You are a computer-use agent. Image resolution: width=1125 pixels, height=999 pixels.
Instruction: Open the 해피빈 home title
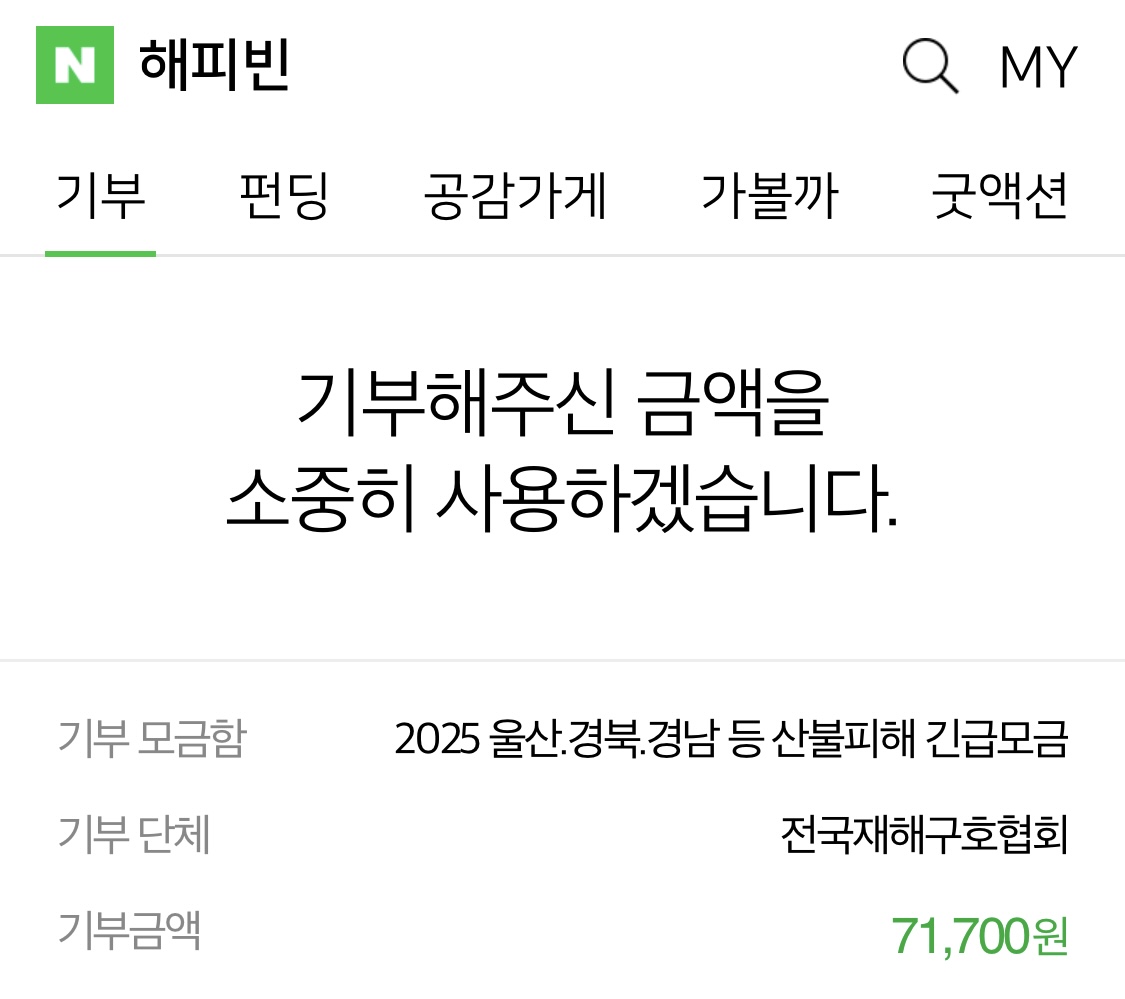coord(214,65)
